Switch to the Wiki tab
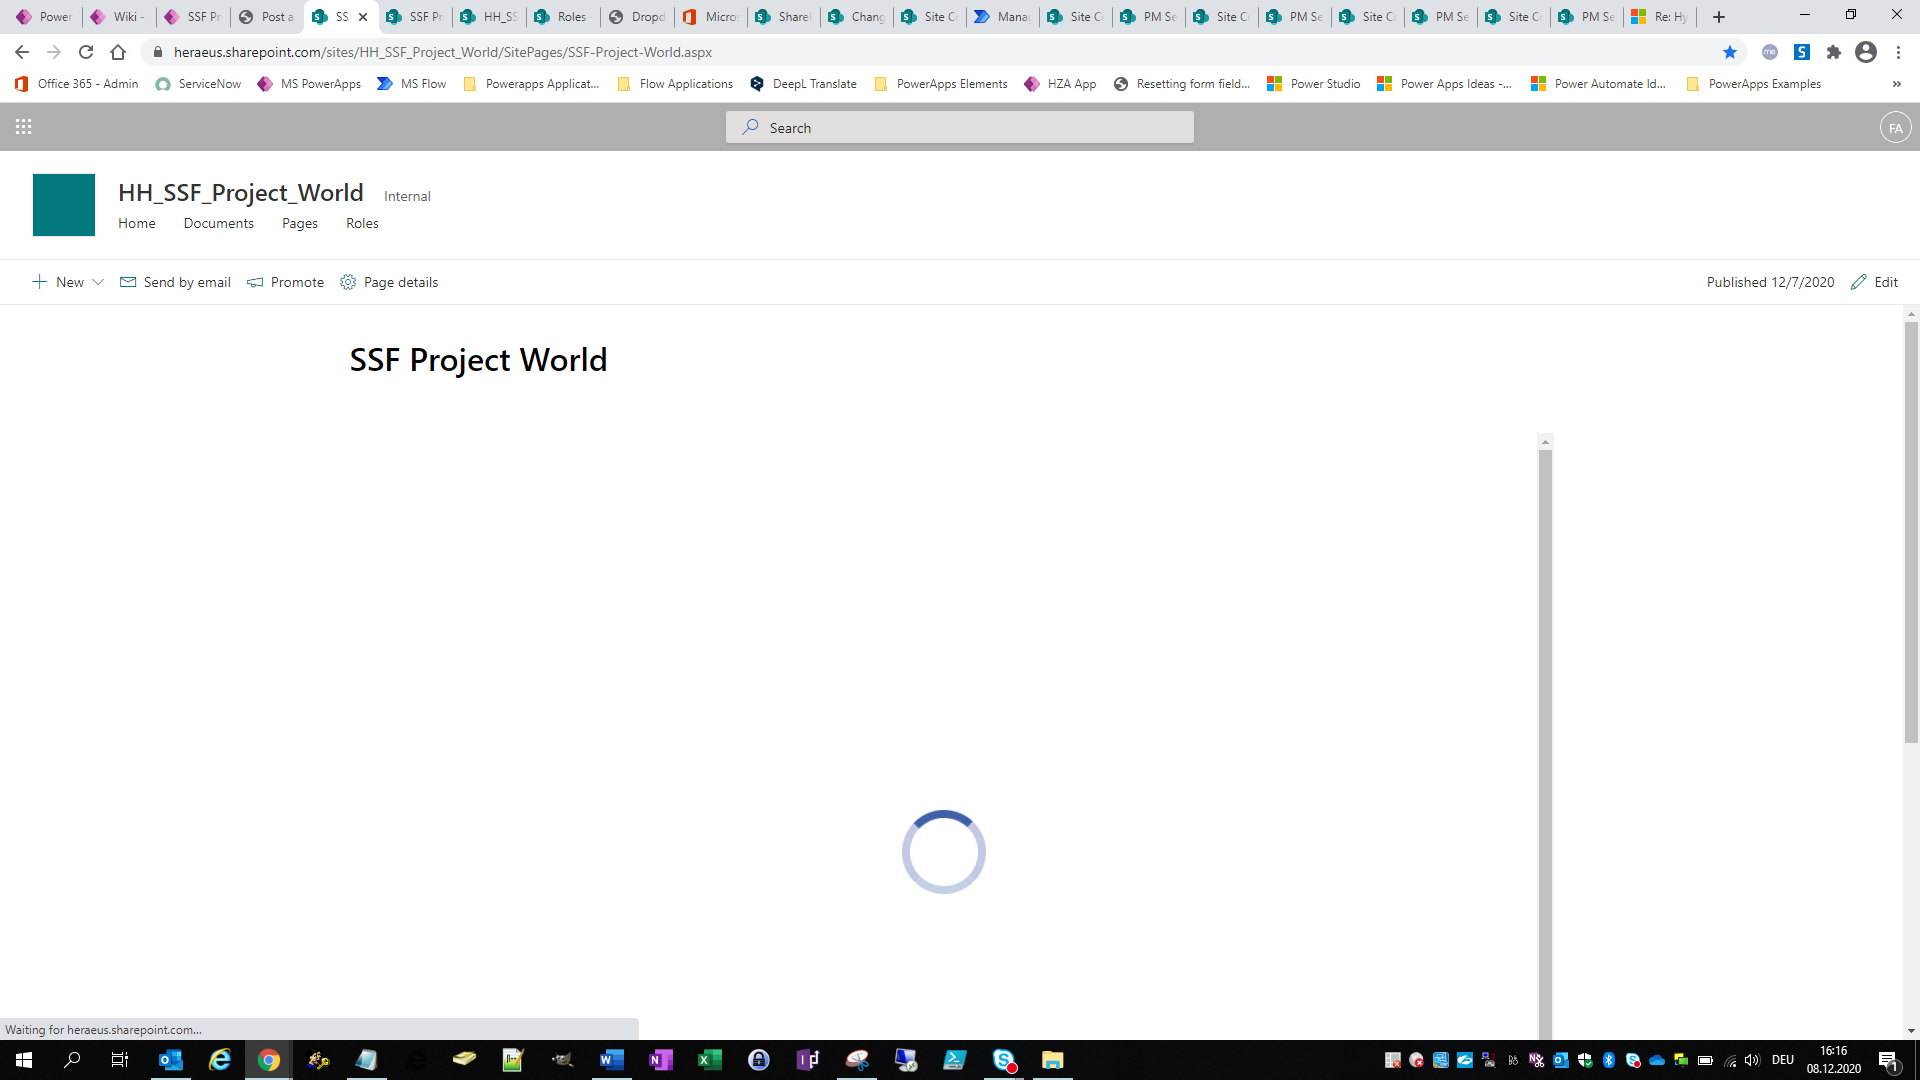1920x1080 pixels. tap(118, 17)
